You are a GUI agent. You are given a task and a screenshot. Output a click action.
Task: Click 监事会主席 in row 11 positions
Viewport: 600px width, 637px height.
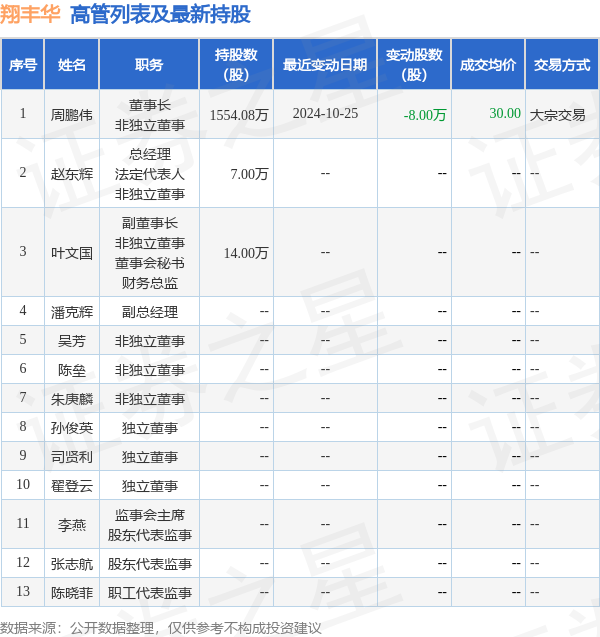click(149, 515)
